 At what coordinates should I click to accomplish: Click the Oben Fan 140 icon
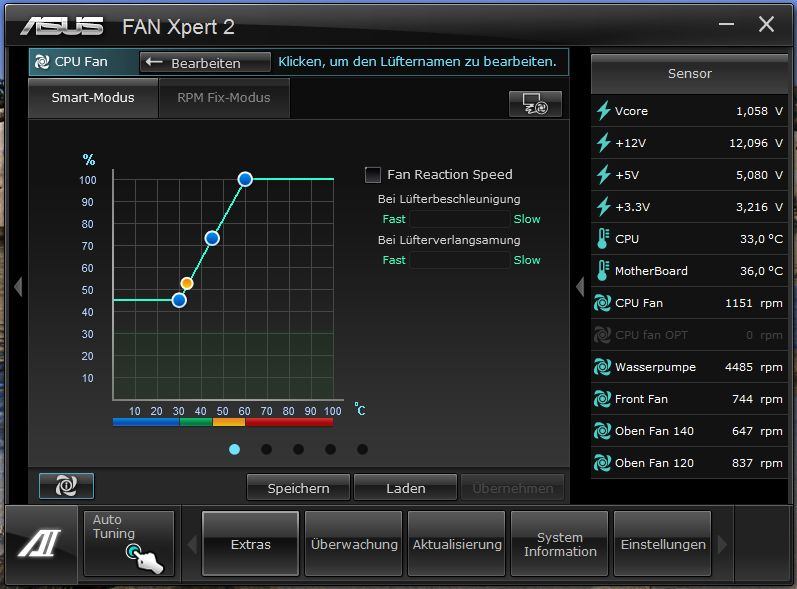click(602, 431)
